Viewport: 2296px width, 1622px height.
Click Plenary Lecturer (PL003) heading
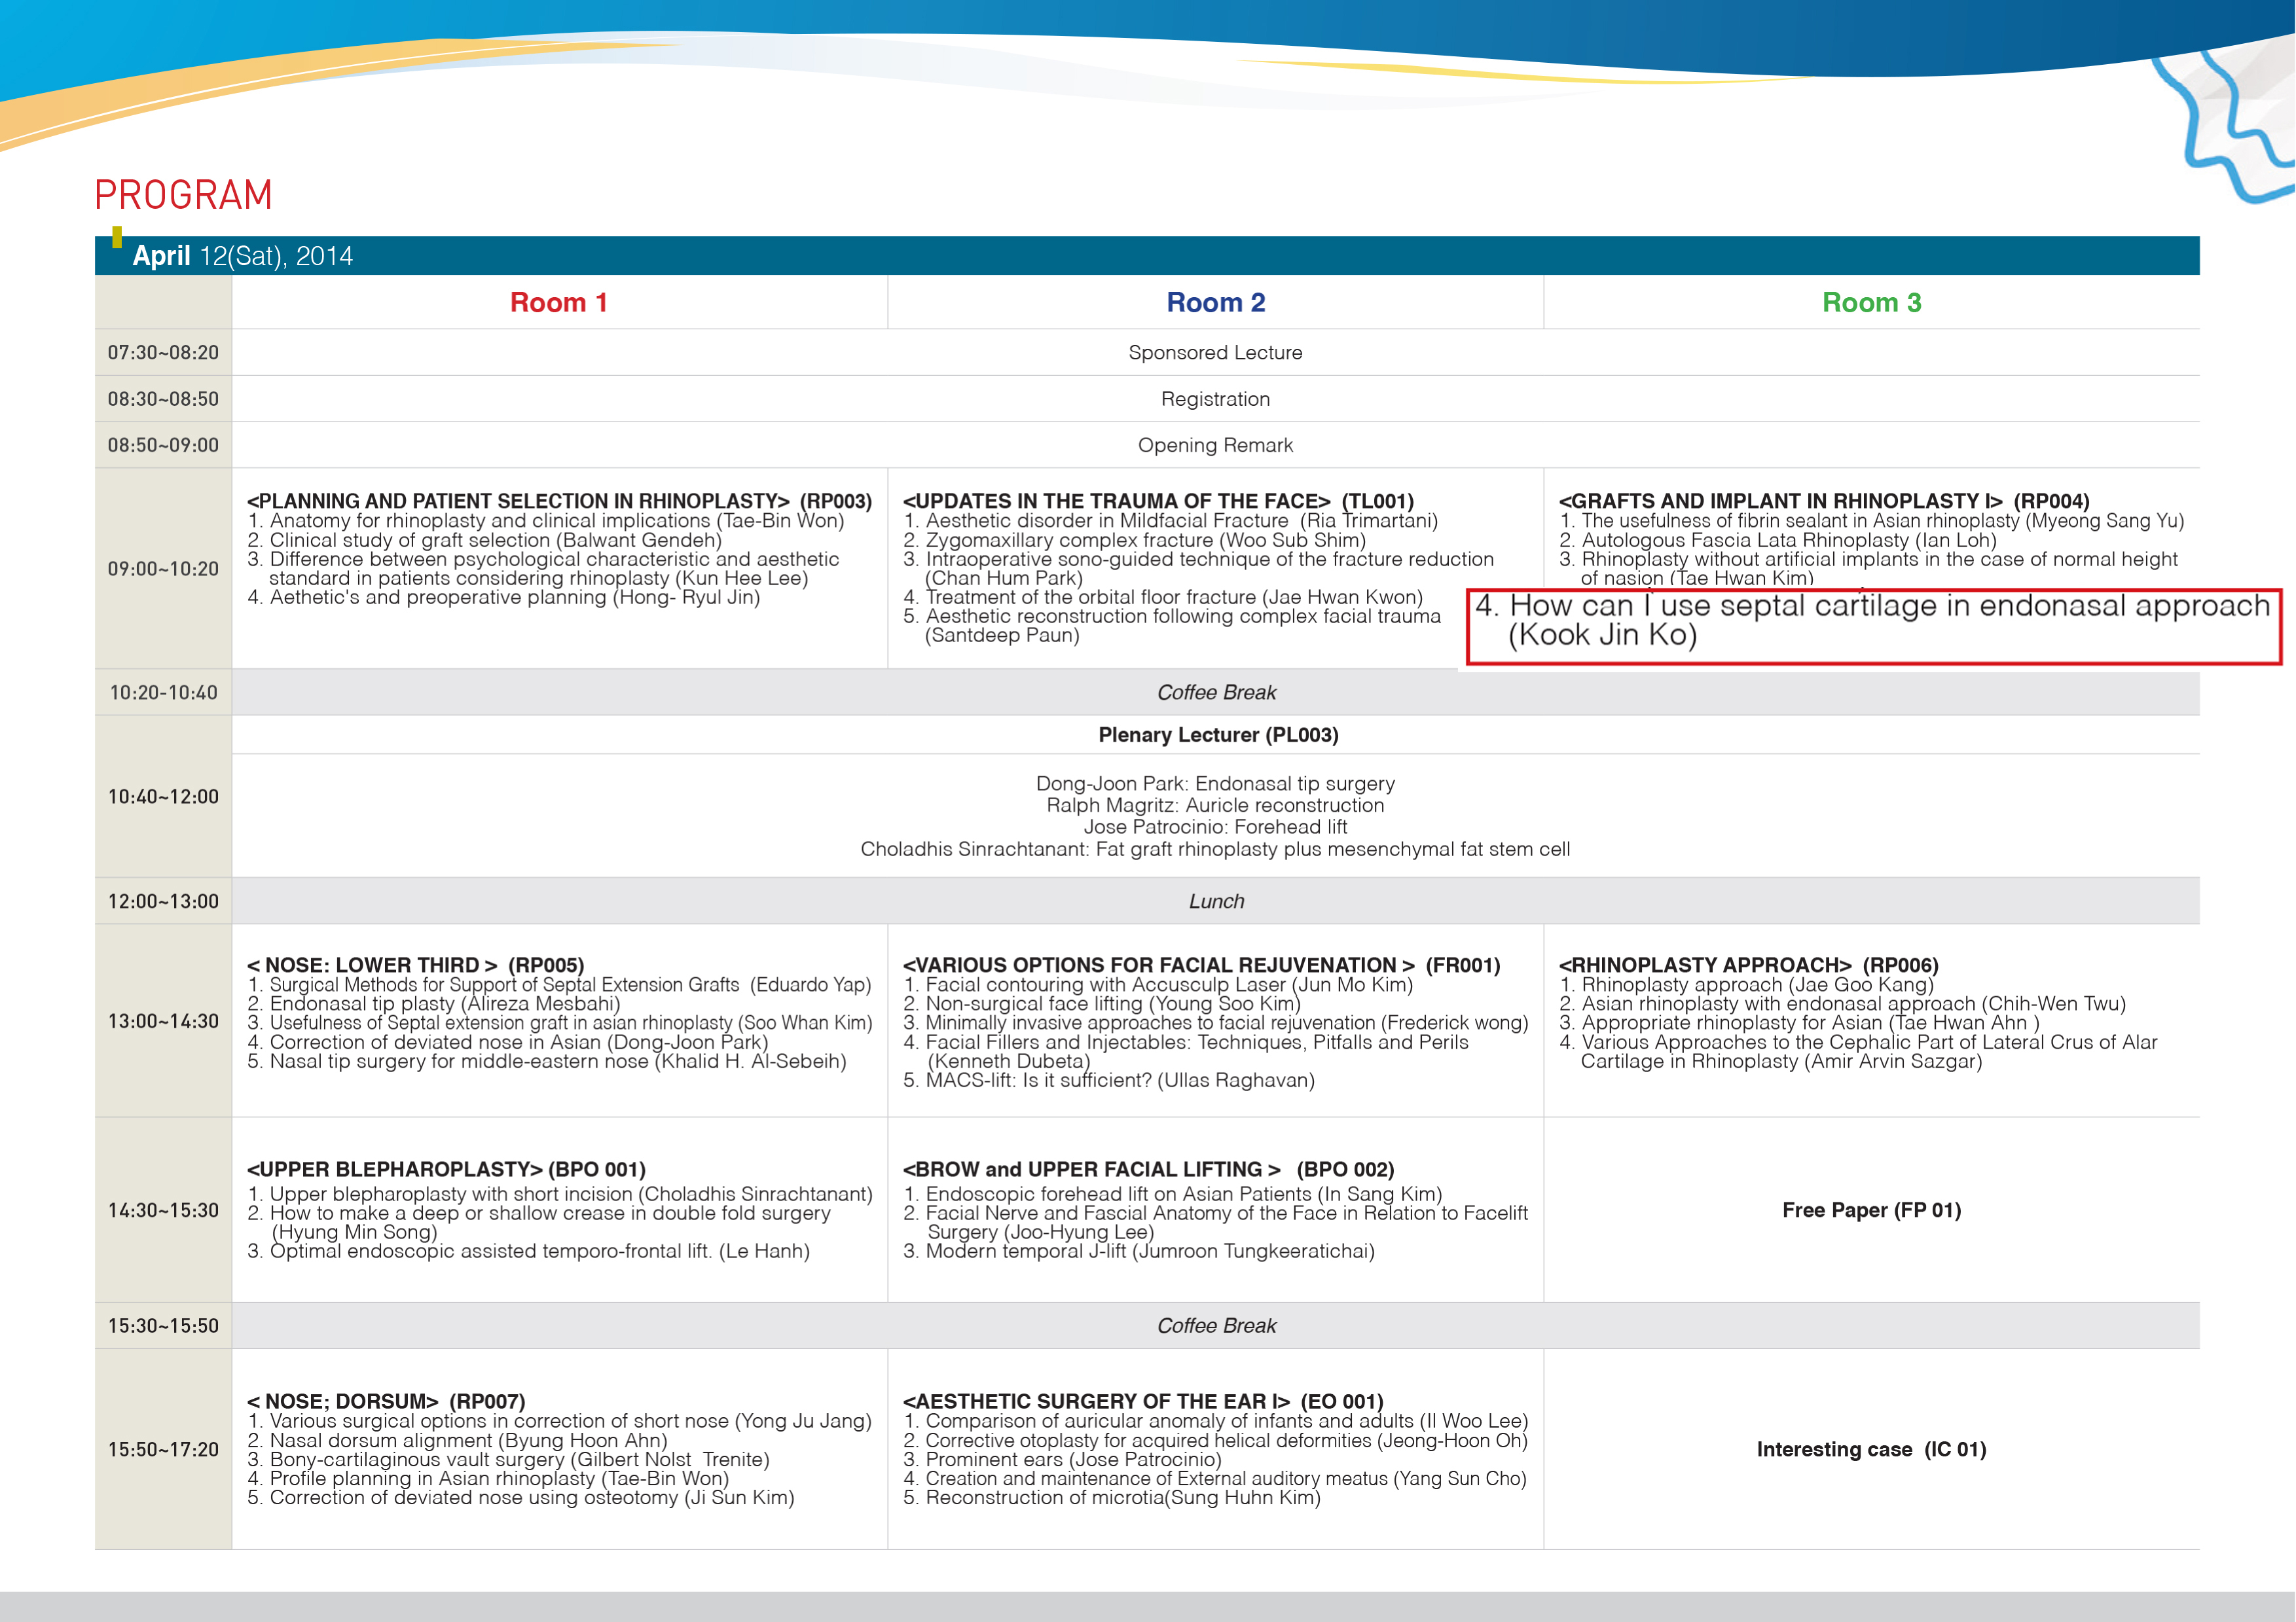pyautogui.click(x=1218, y=735)
